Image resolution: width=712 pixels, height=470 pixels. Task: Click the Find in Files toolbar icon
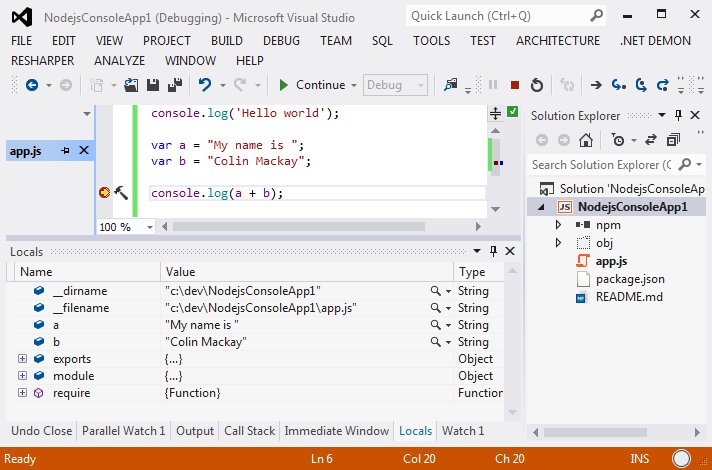click(x=450, y=85)
